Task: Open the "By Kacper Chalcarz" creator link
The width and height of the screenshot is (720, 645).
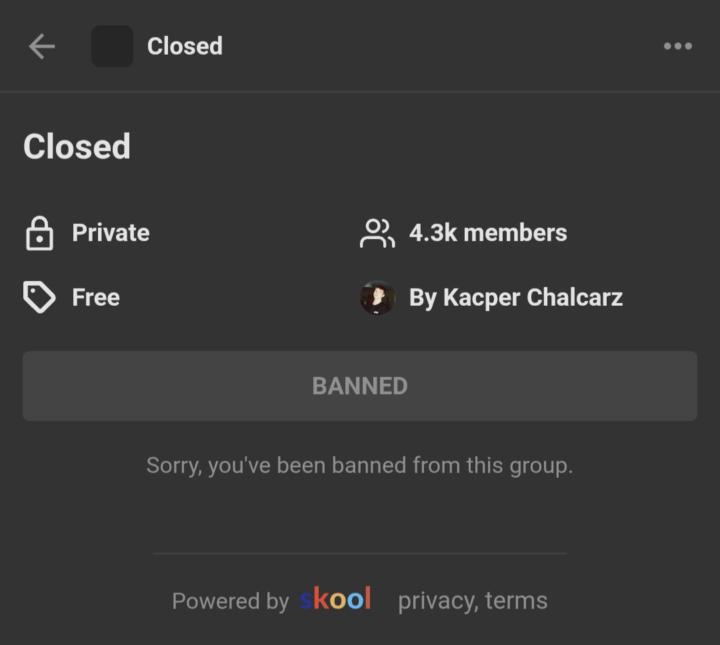Action: 516,298
